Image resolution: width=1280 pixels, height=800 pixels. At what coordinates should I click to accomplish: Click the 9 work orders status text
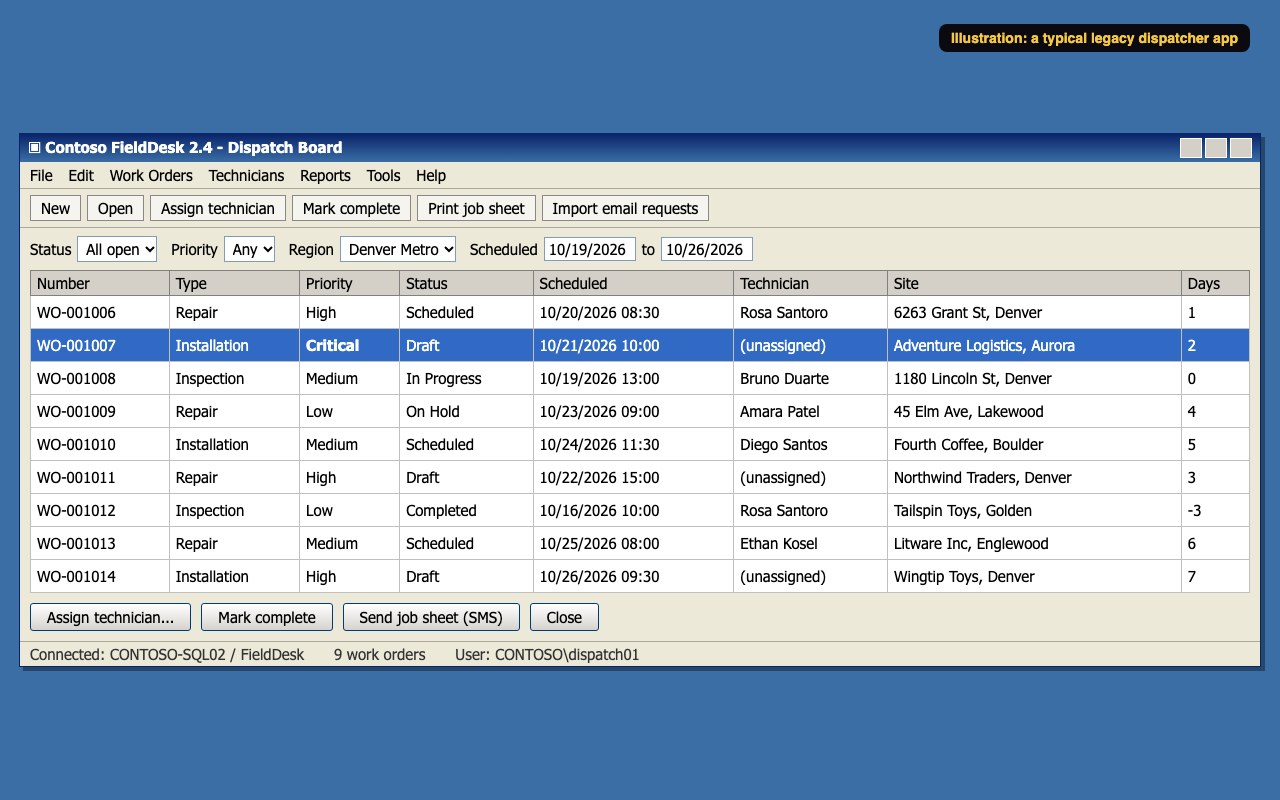click(379, 655)
